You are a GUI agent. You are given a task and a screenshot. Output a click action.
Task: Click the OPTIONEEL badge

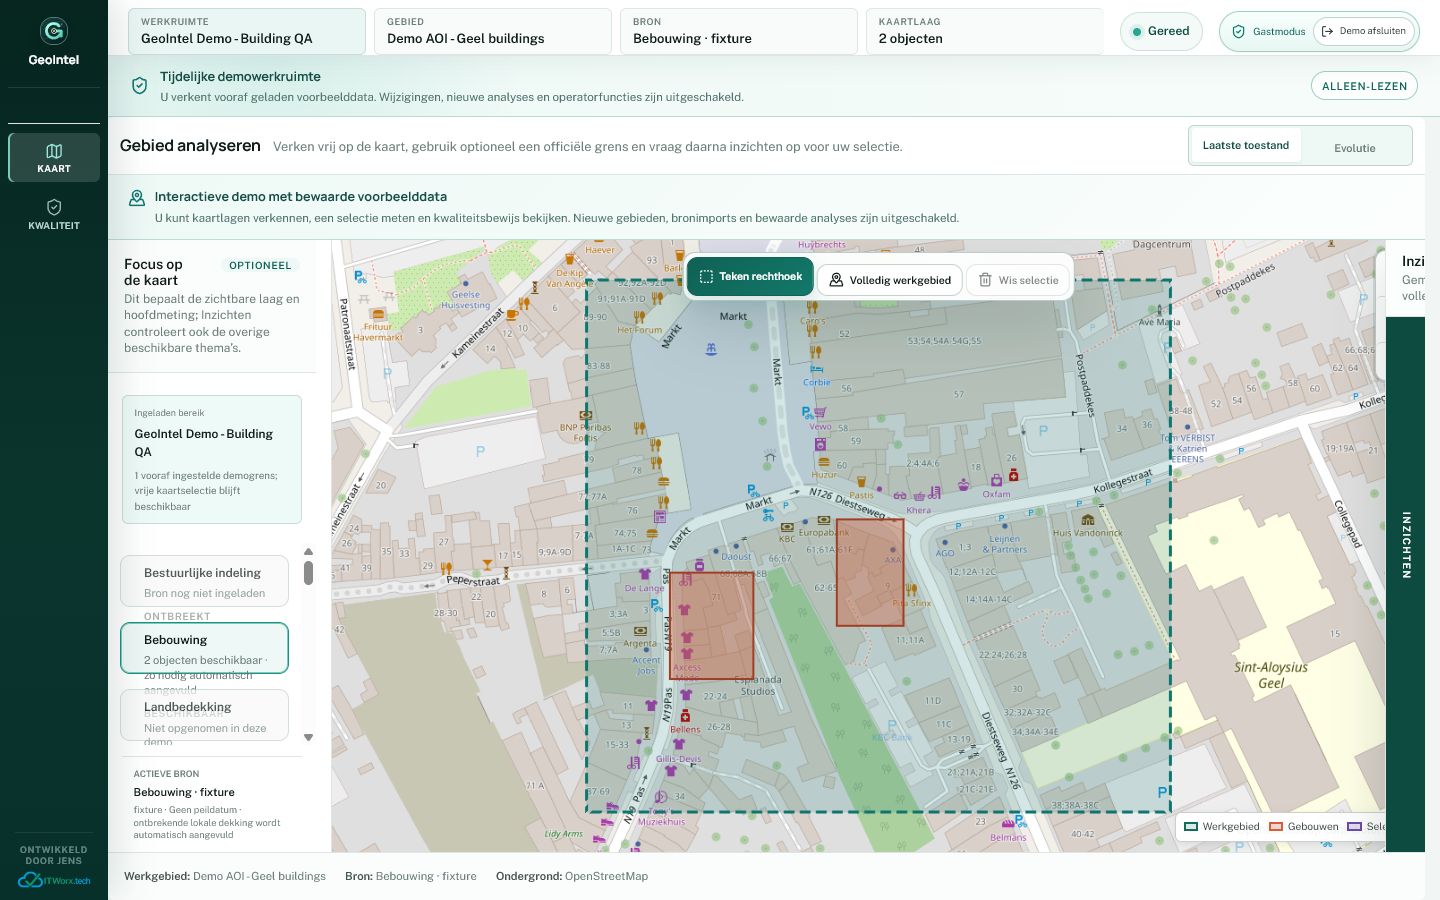pyautogui.click(x=260, y=265)
